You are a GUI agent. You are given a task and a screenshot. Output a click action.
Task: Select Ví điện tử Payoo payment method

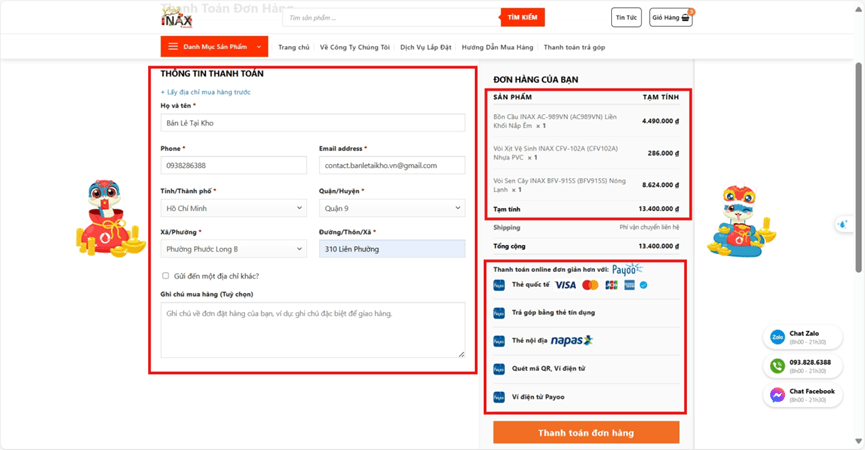(538, 397)
